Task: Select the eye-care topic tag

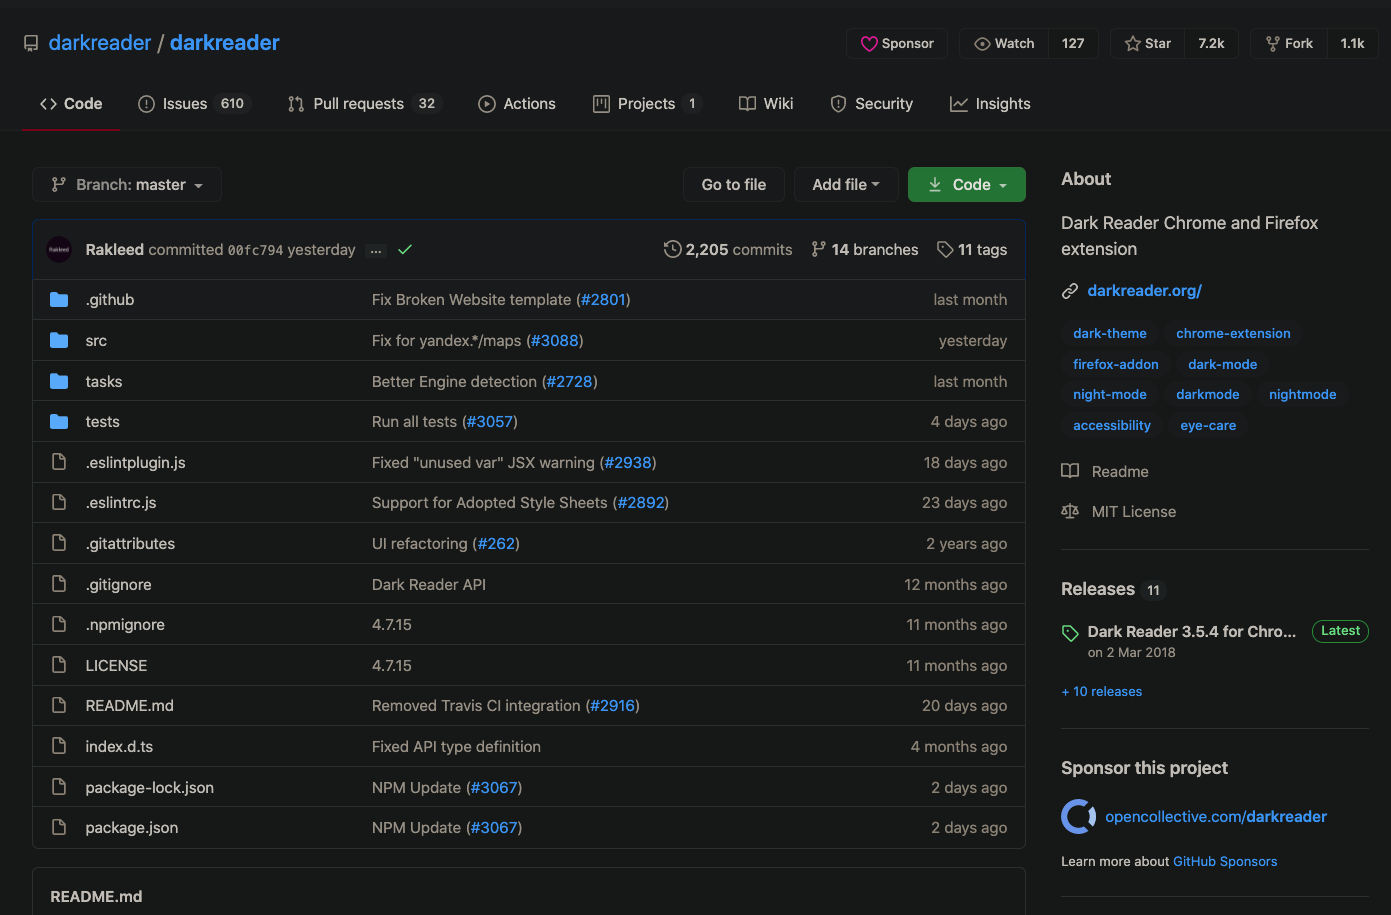Action: pyautogui.click(x=1208, y=426)
